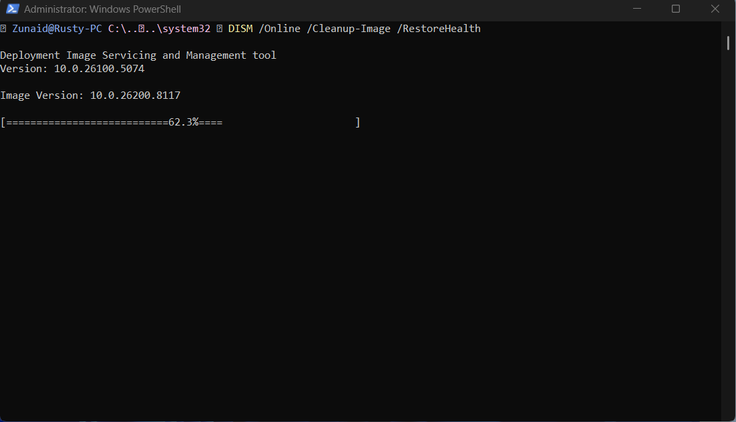Click the 'Zunaid@Rusty-PC' prompt text

click(57, 29)
